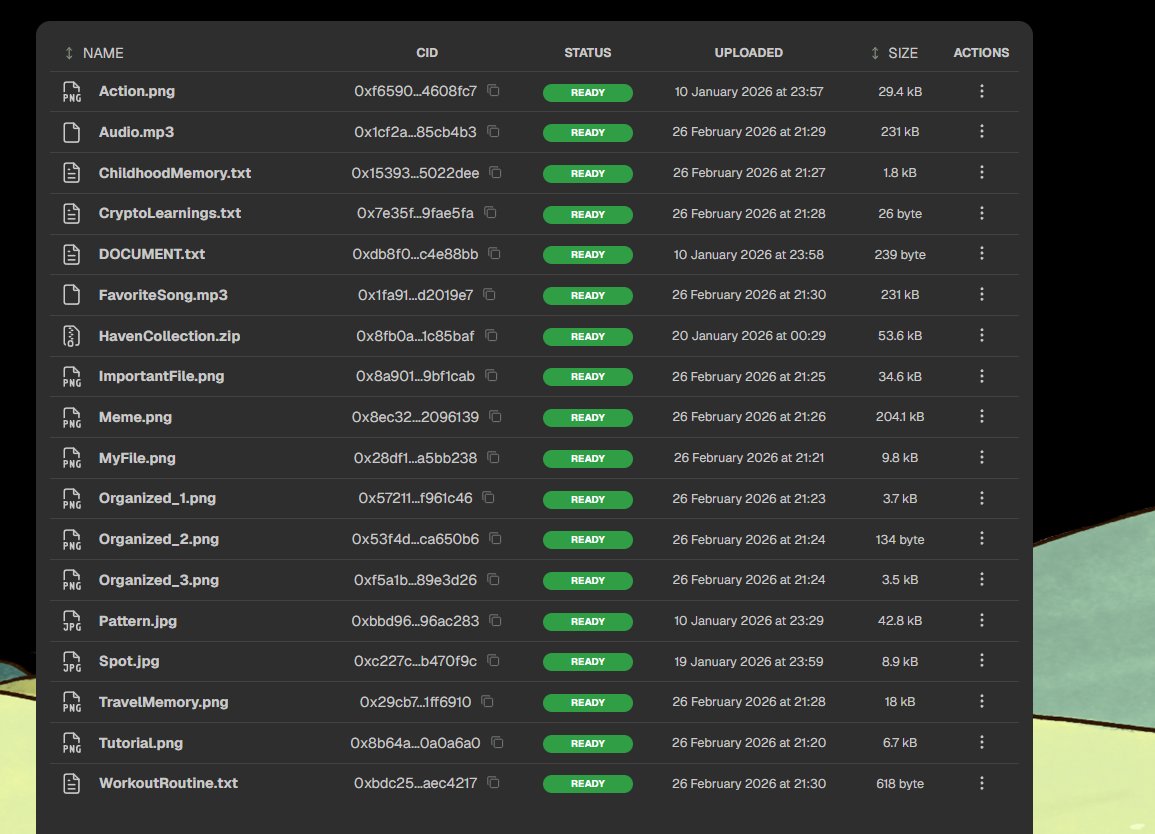Image resolution: width=1155 pixels, height=834 pixels.
Task: Copy the CID of Action.png
Action: click(x=494, y=91)
